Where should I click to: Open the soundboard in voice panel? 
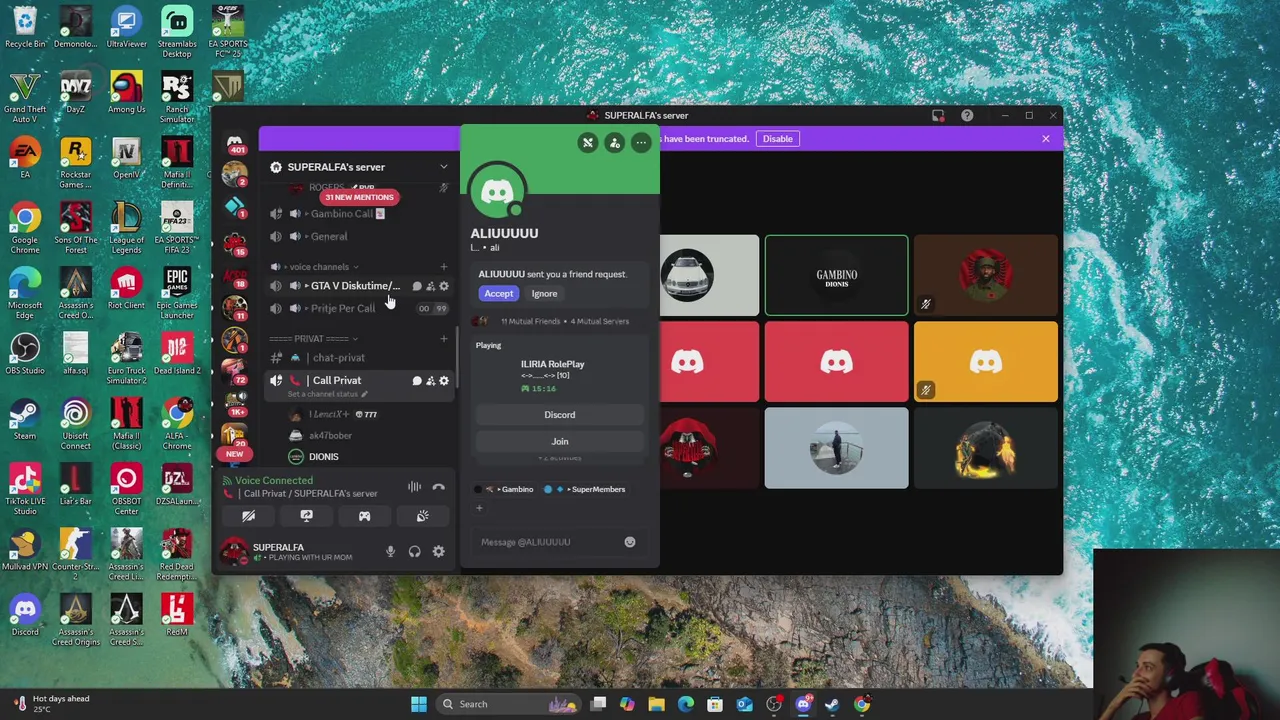422,516
